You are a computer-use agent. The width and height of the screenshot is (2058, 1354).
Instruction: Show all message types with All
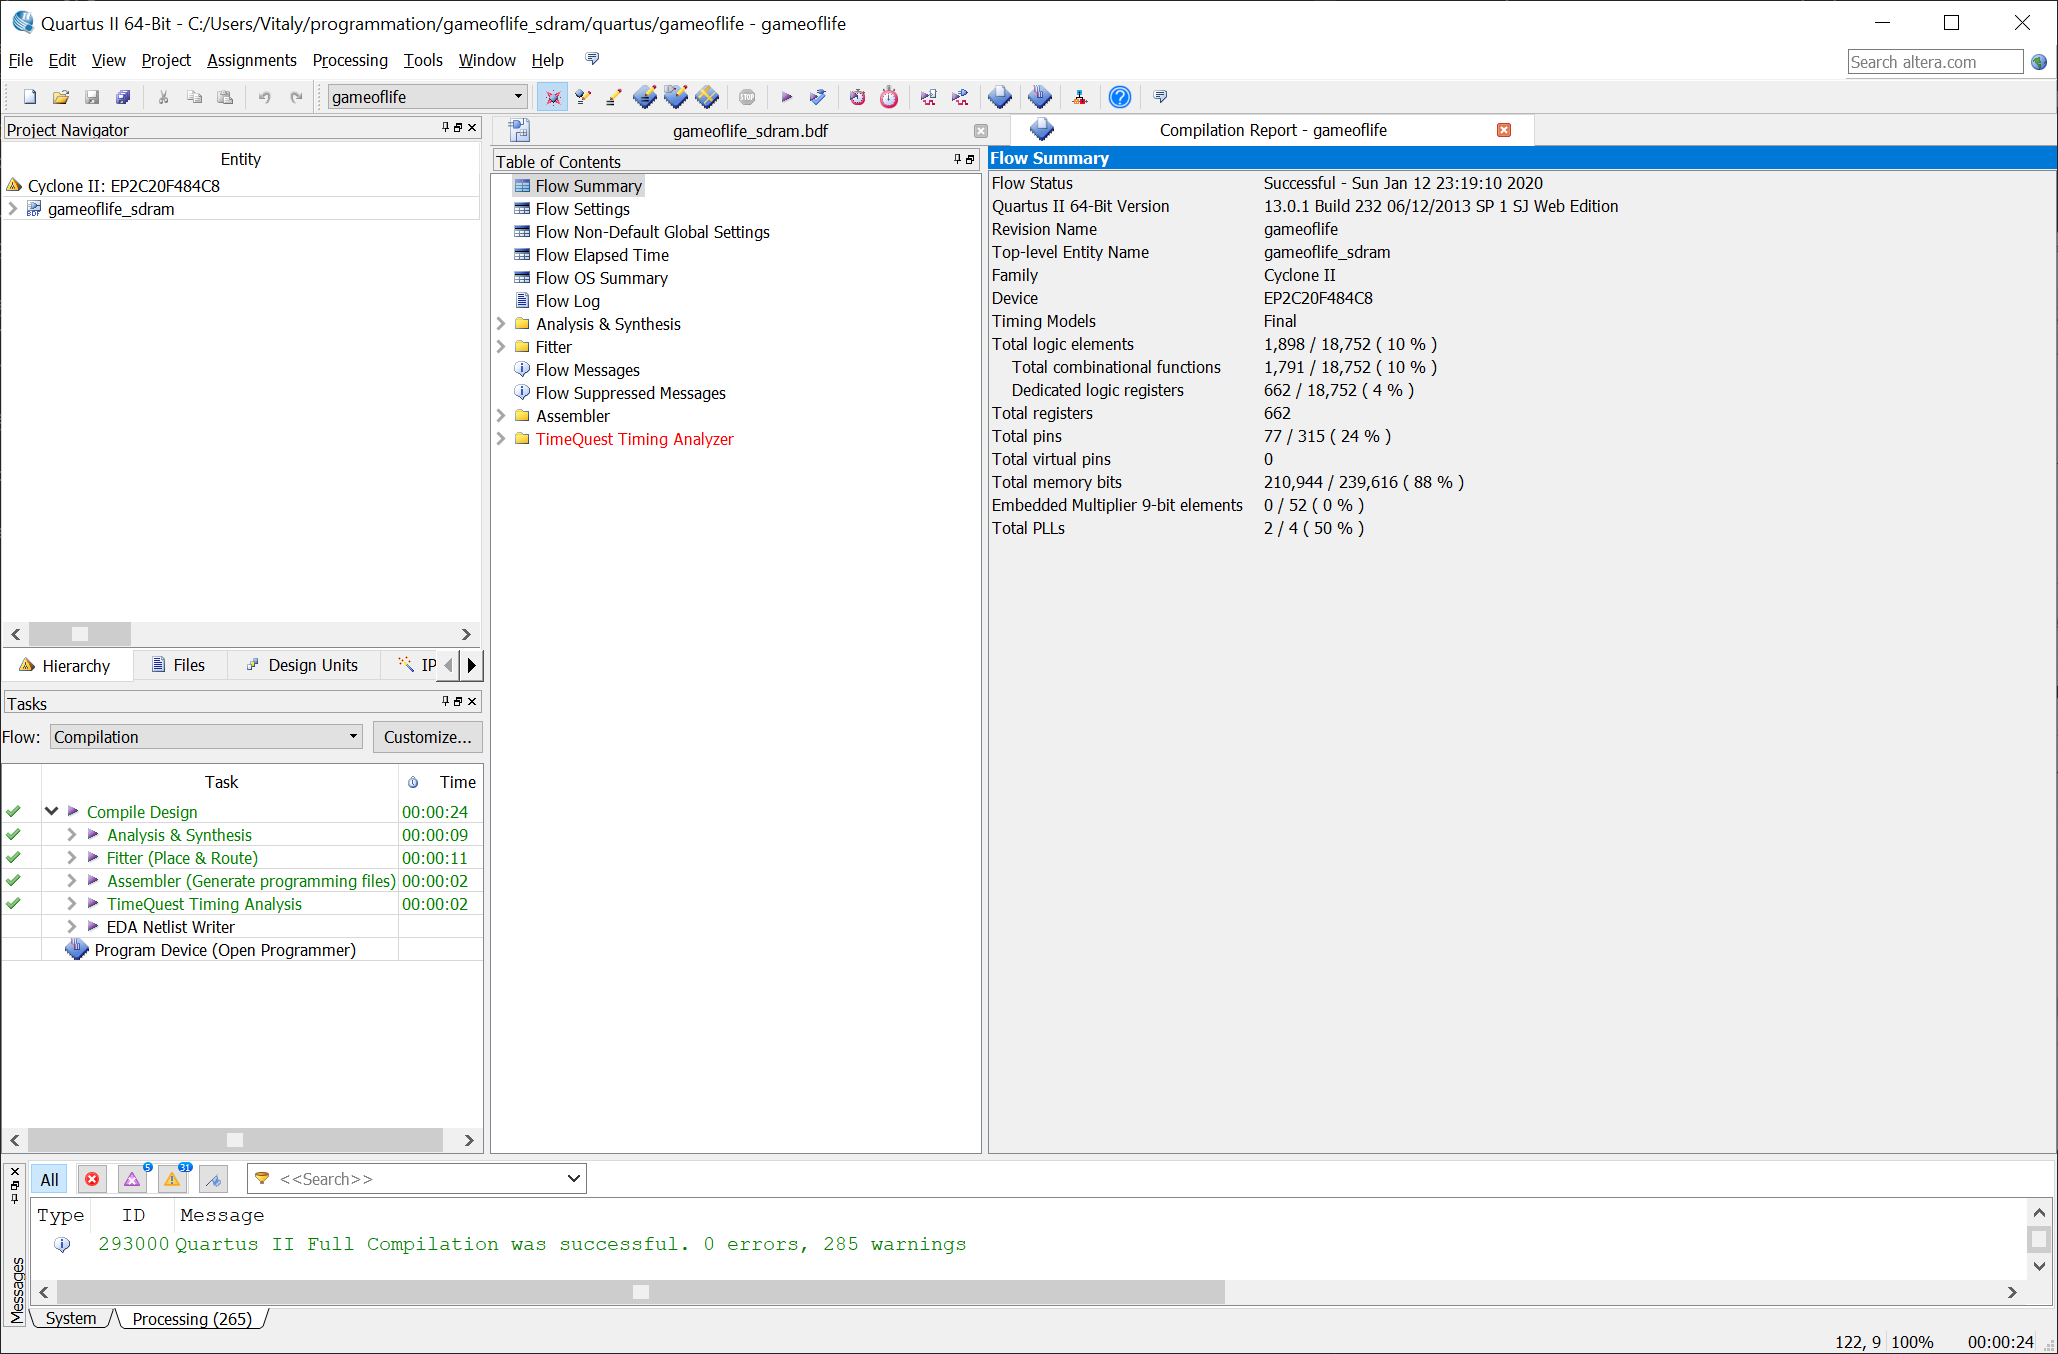pos(50,1179)
